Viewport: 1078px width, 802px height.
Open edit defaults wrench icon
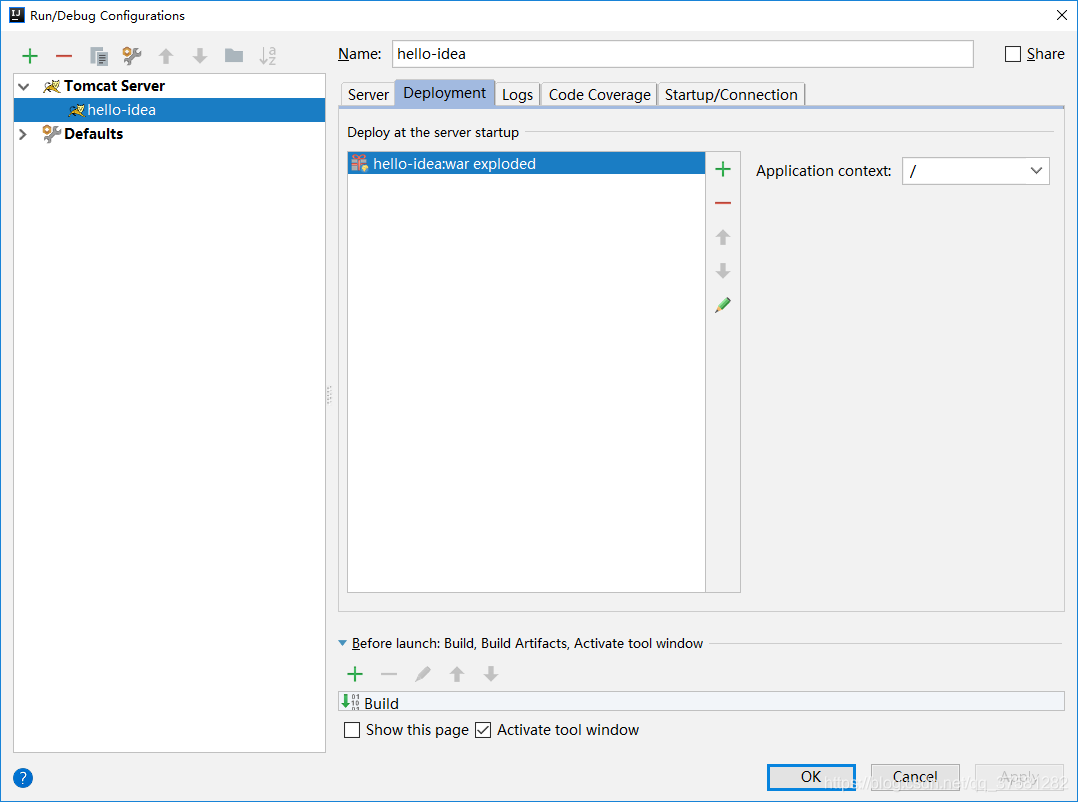[131, 56]
